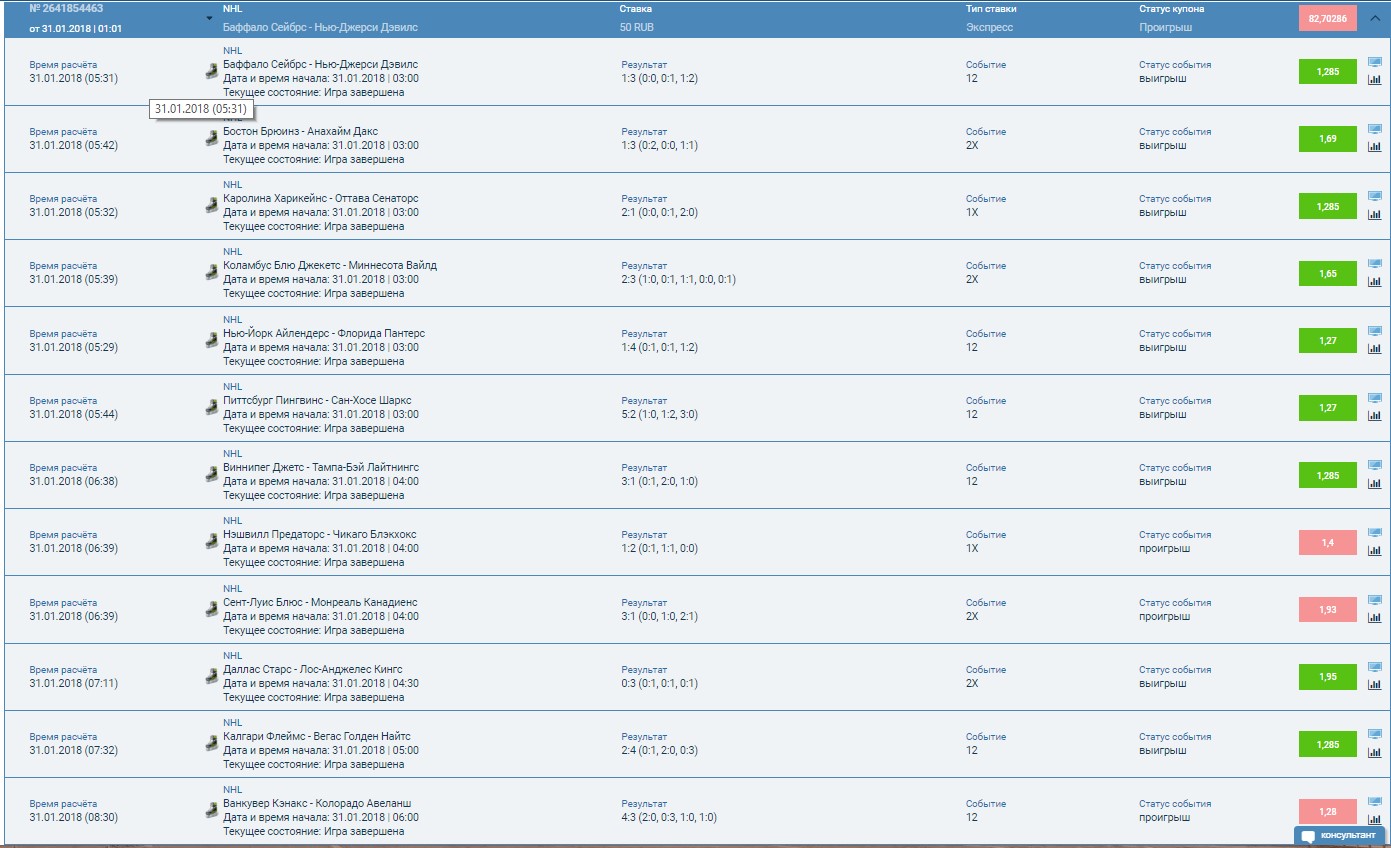
Task: Open the monitor icon for Нэшвилл Предаторс match
Action: point(1374,533)
